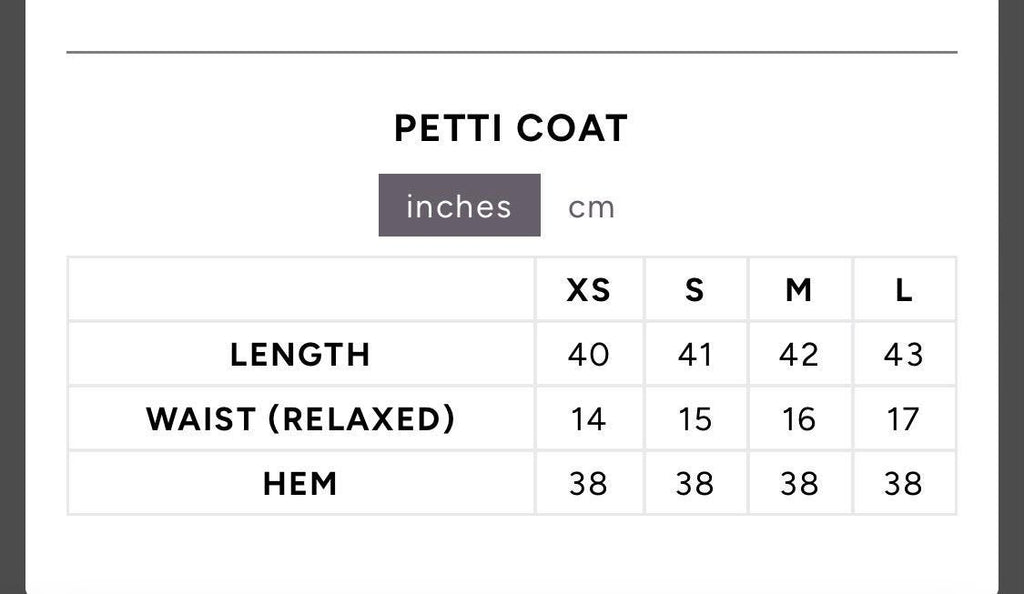Click L hem value 38
This screenshot has height=594, width=1024.
click(x=904, y=484)
